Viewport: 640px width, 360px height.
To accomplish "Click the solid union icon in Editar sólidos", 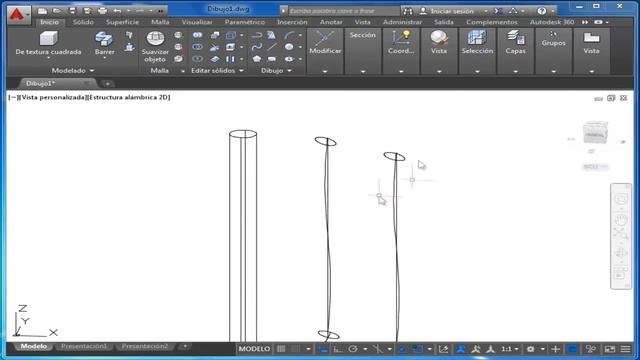I will 197,36.
